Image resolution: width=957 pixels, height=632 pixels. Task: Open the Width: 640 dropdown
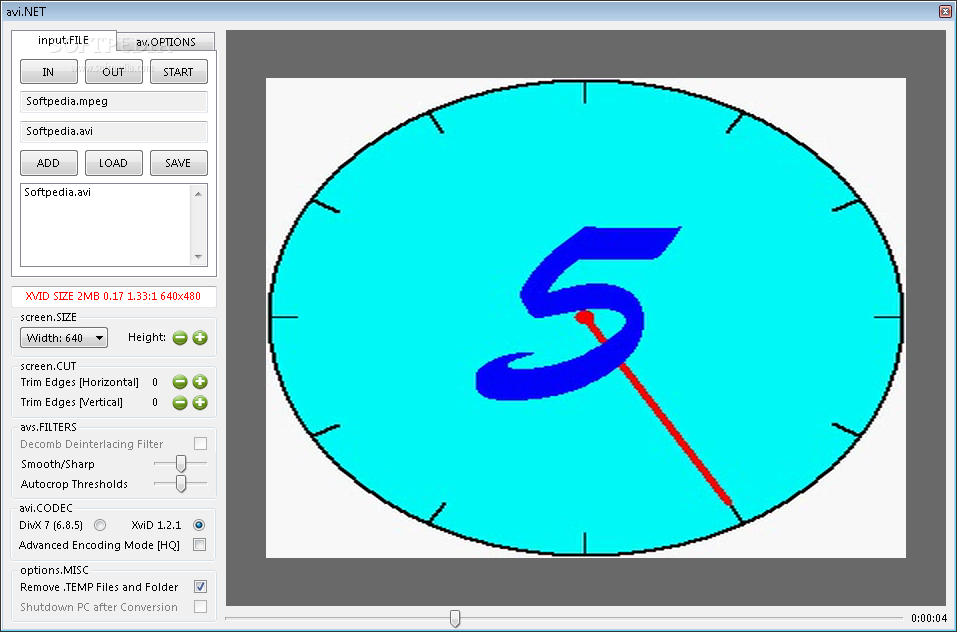point(64,338)
